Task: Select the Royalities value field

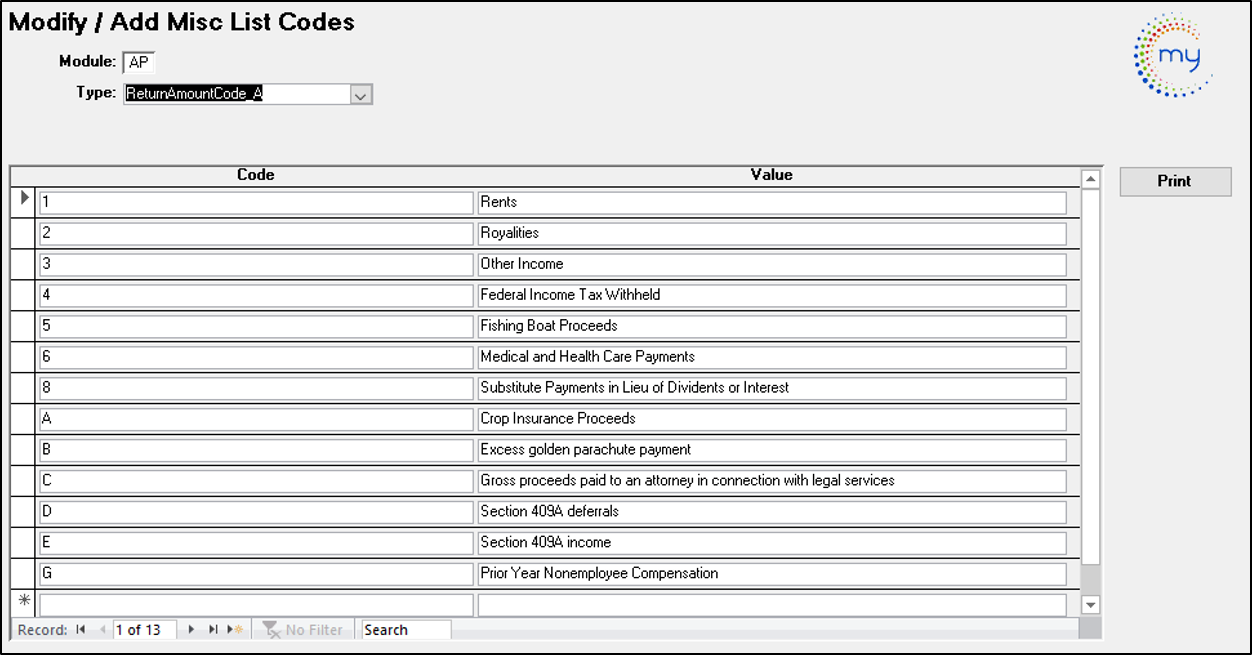Action: 771,233
